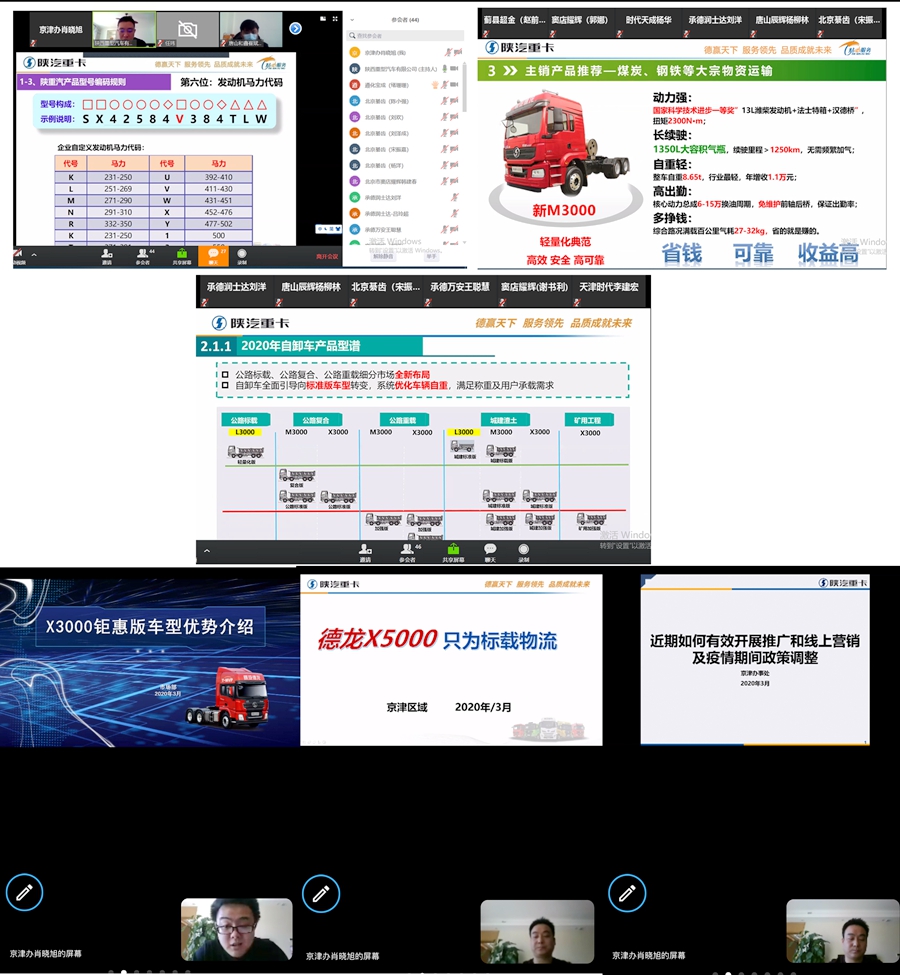Collapse the participants panel using its header chevron
This screenshot has width=900, height=975.
(351, 19)
